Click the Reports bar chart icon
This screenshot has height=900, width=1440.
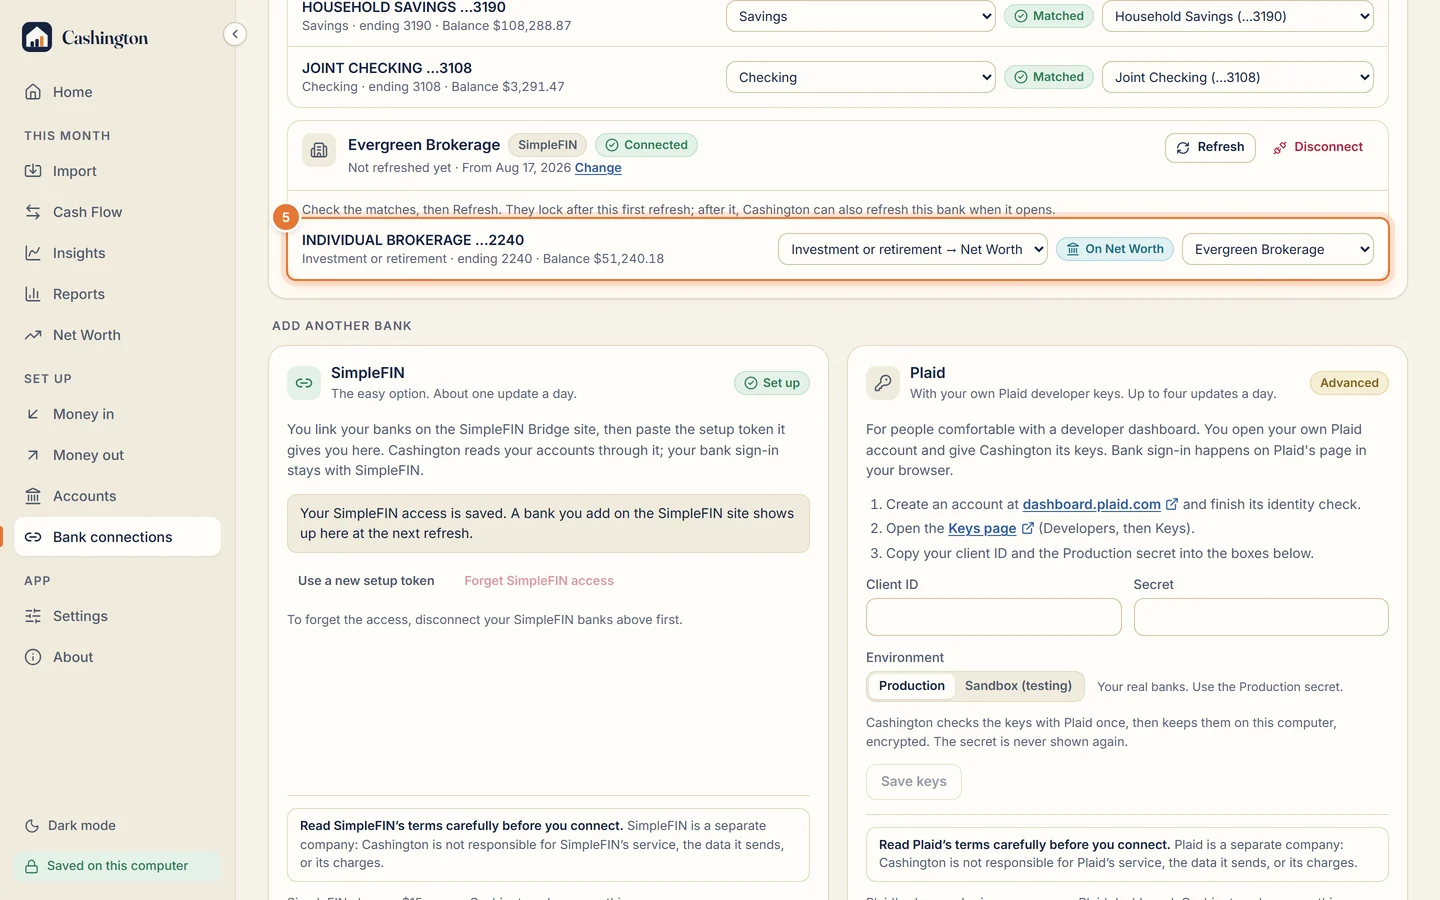point(33,294)
